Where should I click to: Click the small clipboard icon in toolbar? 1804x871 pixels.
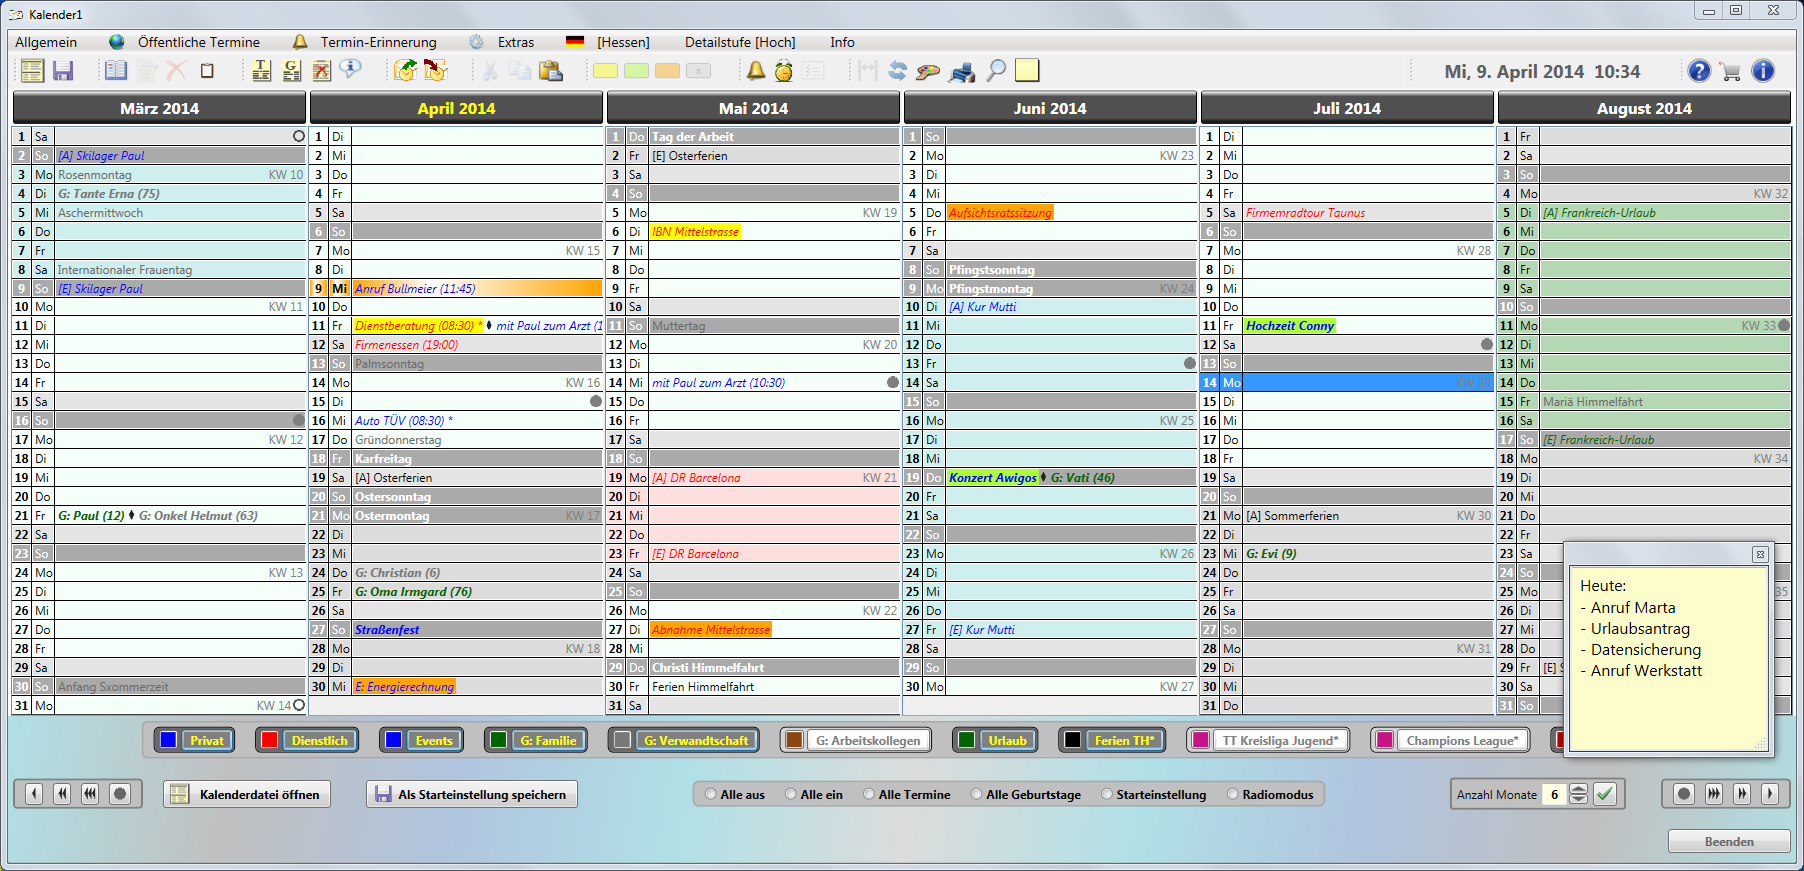207,71
